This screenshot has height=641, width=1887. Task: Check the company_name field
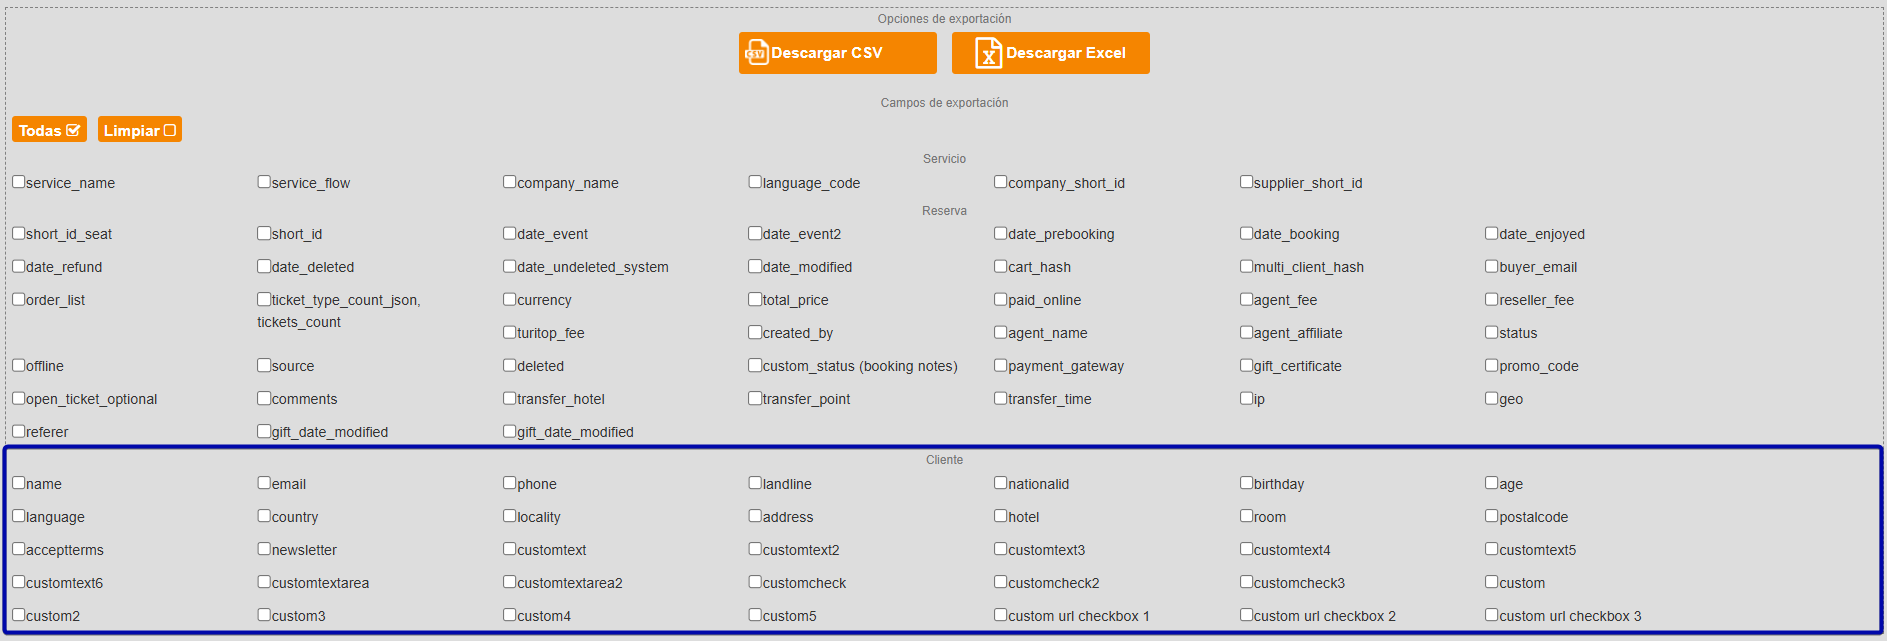(510, 182)
